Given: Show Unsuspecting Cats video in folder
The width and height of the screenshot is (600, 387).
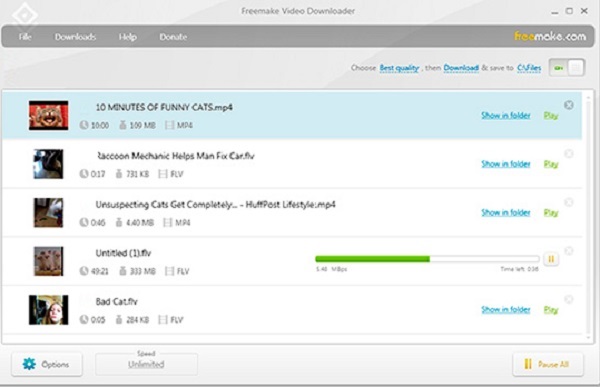Looking at the screenshot, I should pos(505,212).
